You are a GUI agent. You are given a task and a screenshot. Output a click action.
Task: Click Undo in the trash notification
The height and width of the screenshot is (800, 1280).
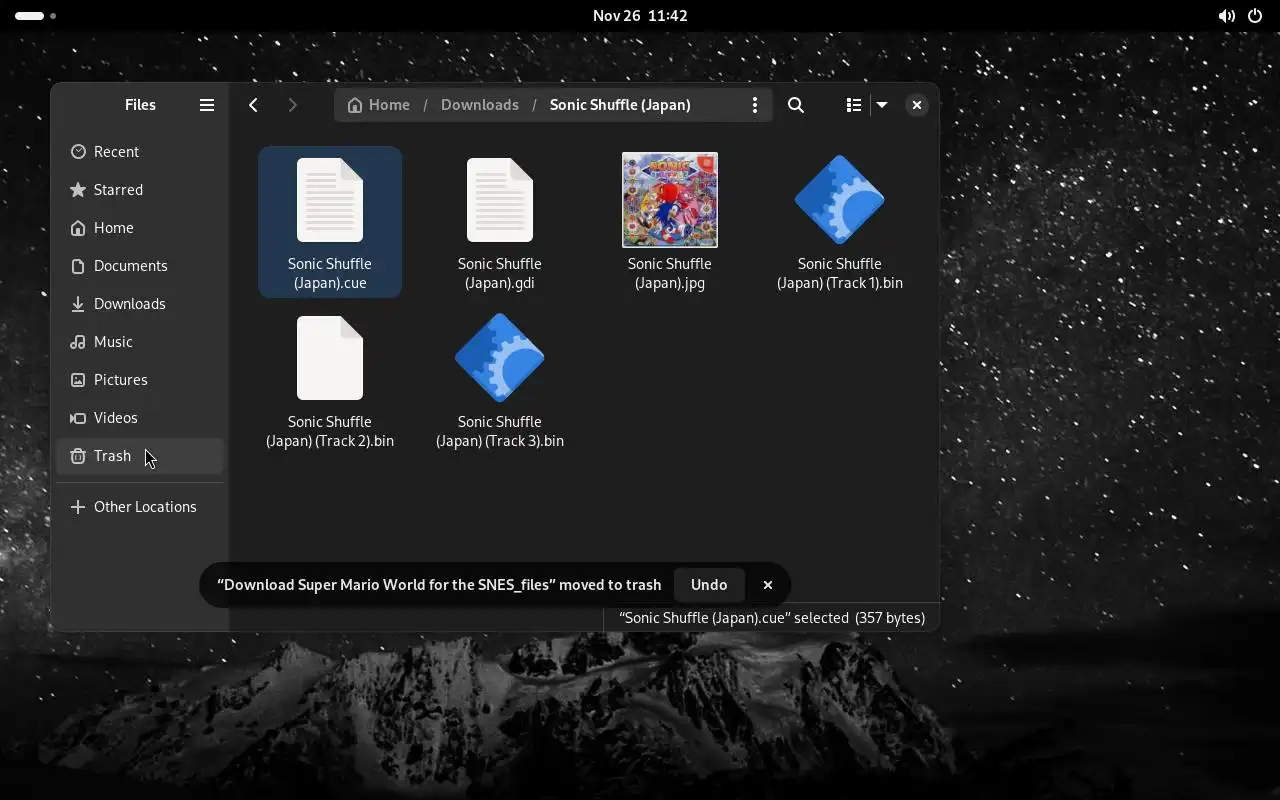tap(709, 585)
